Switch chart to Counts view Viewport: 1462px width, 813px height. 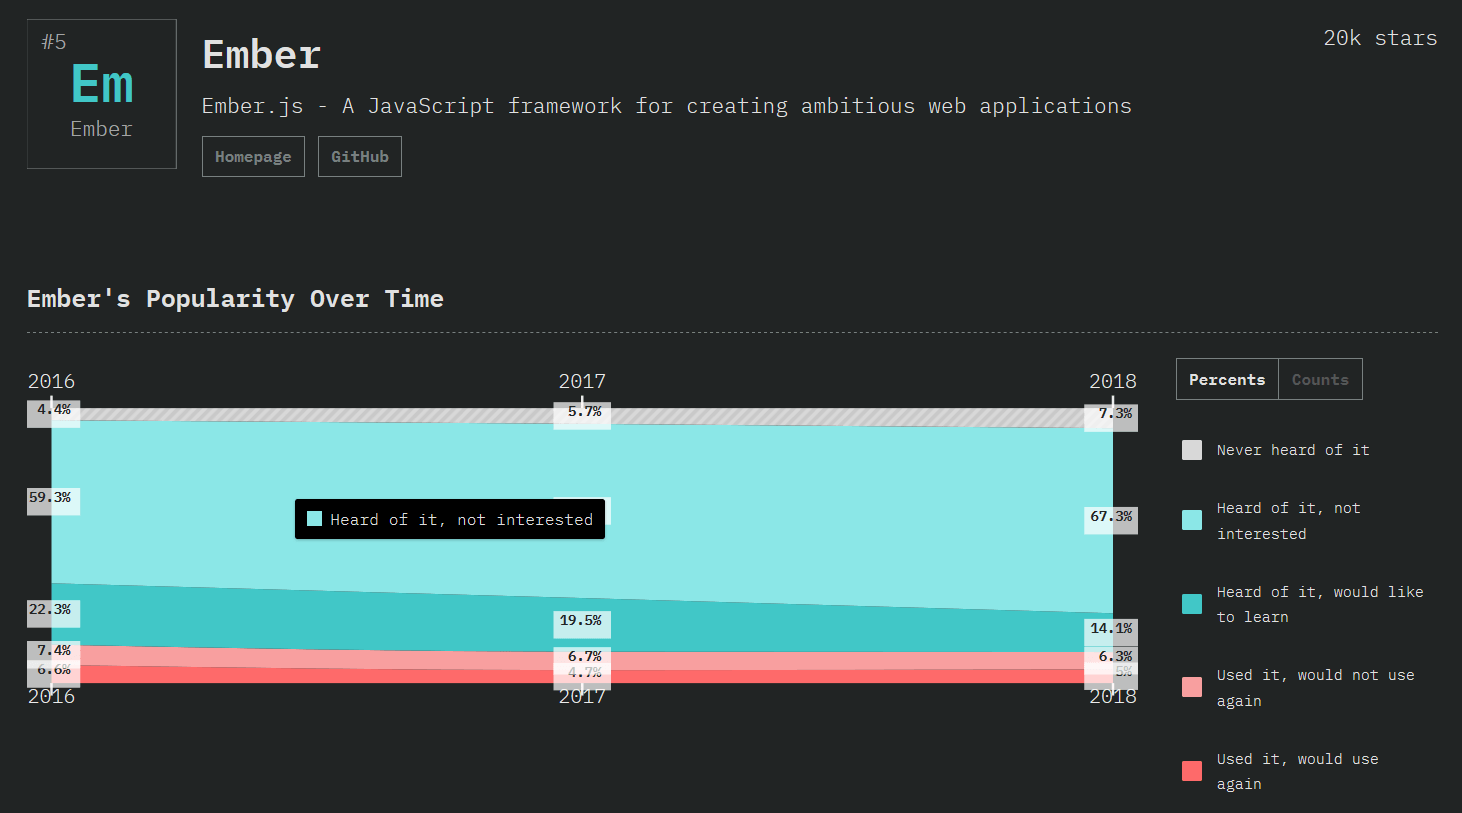1320,380
